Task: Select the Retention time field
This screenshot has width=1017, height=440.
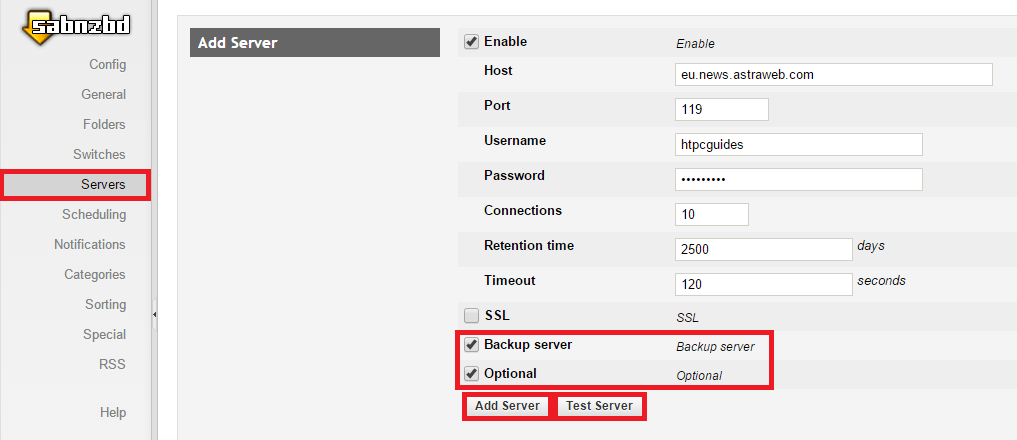Action: (762, 249)
